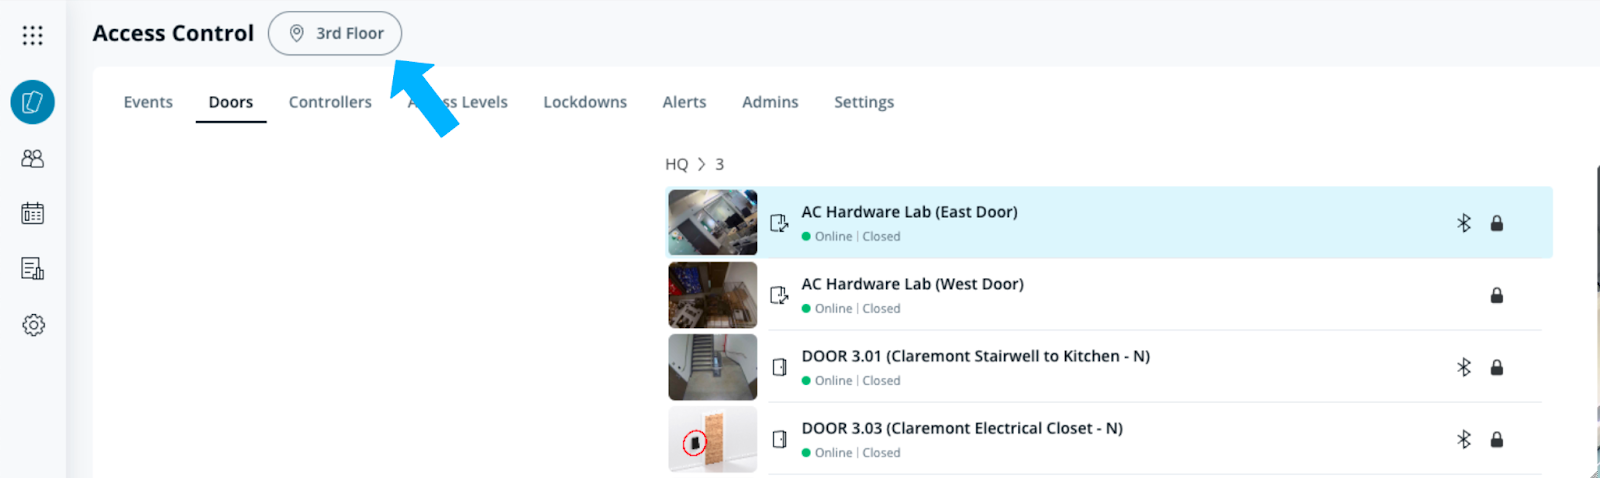The width and height of the screenshot is (1600, 478).
Task: Open DOOR 3.01 (Claremont Stairwell to Kitchen - N)
Action: pyautogui.click(x=975, y=356)
